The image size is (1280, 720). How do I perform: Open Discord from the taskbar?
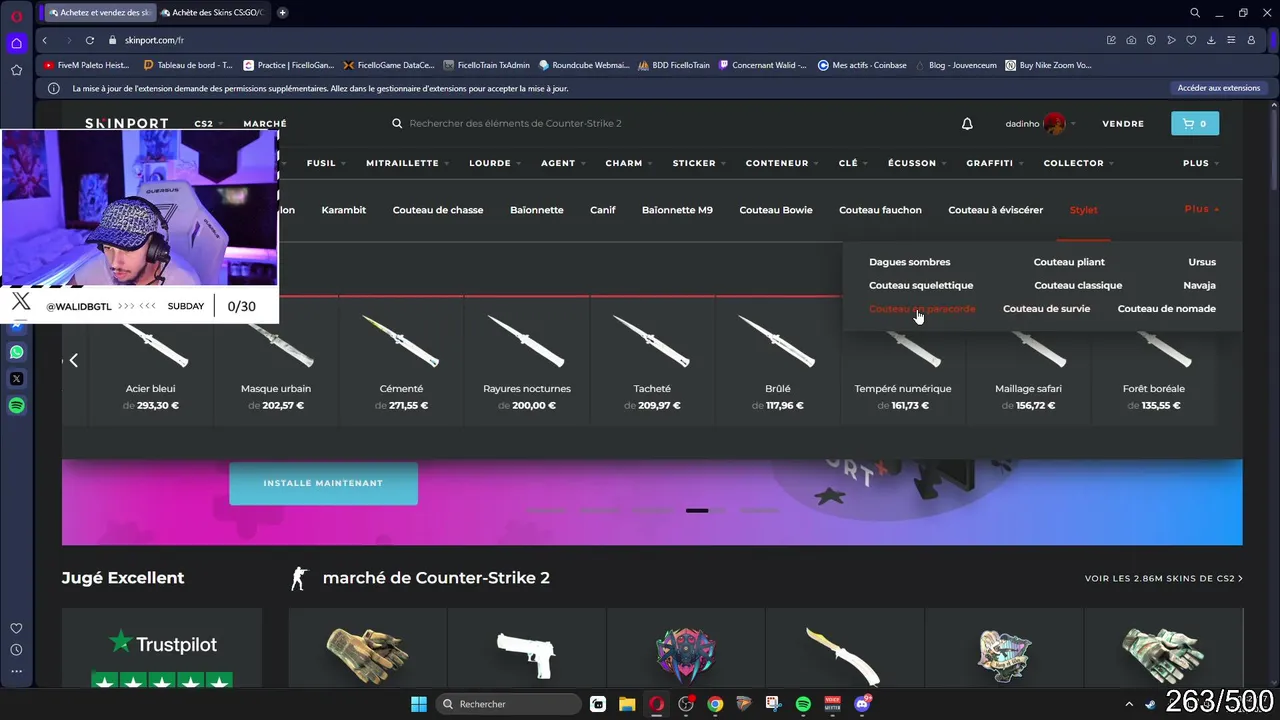click(x=863, y=704)
